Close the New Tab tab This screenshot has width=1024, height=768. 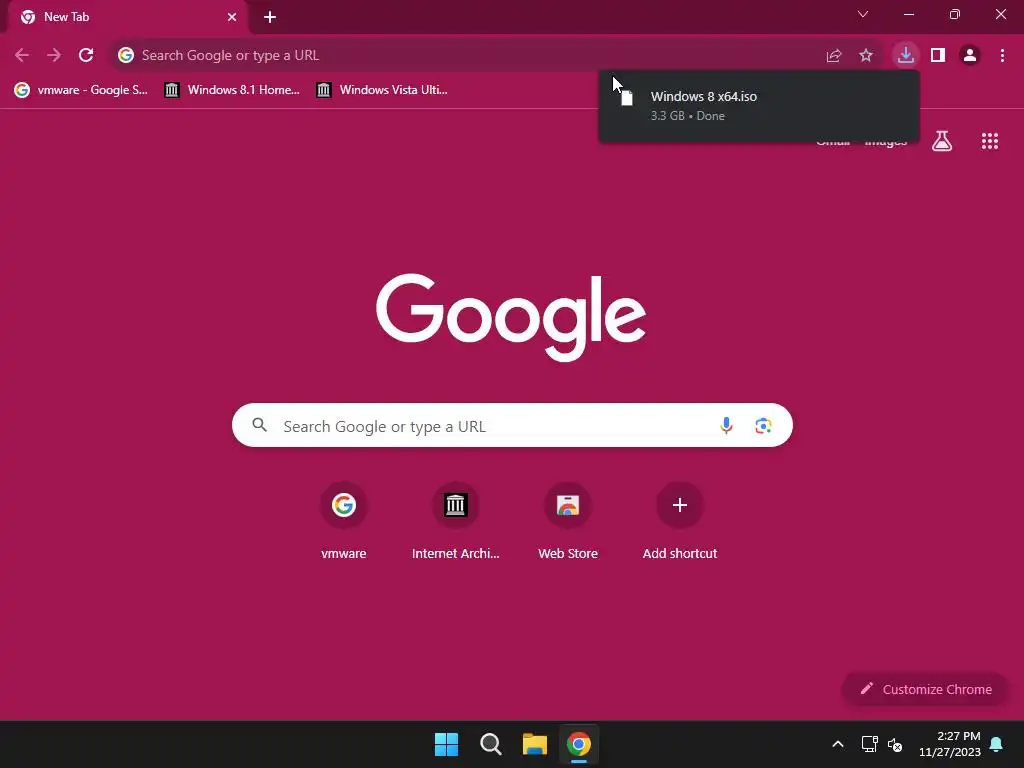pos(232,17)
